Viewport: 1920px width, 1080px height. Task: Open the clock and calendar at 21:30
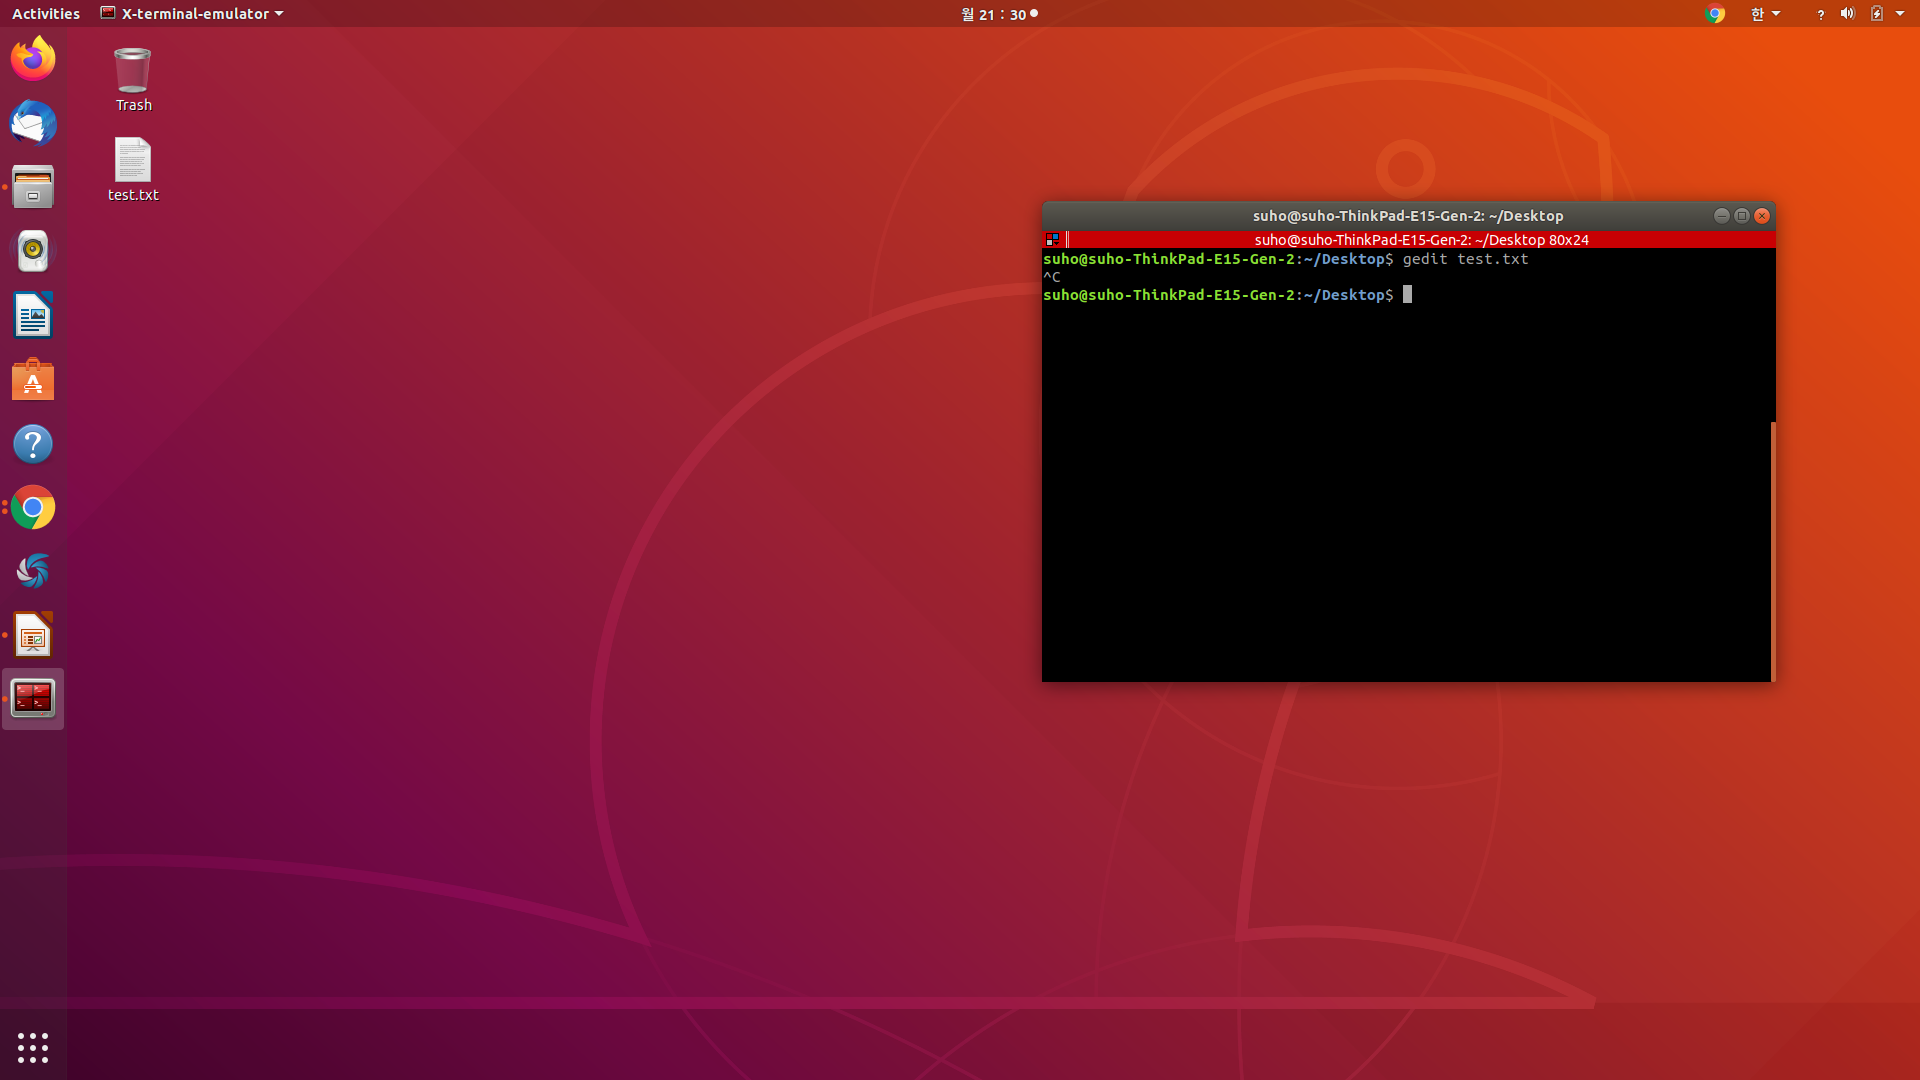[999, 14]
